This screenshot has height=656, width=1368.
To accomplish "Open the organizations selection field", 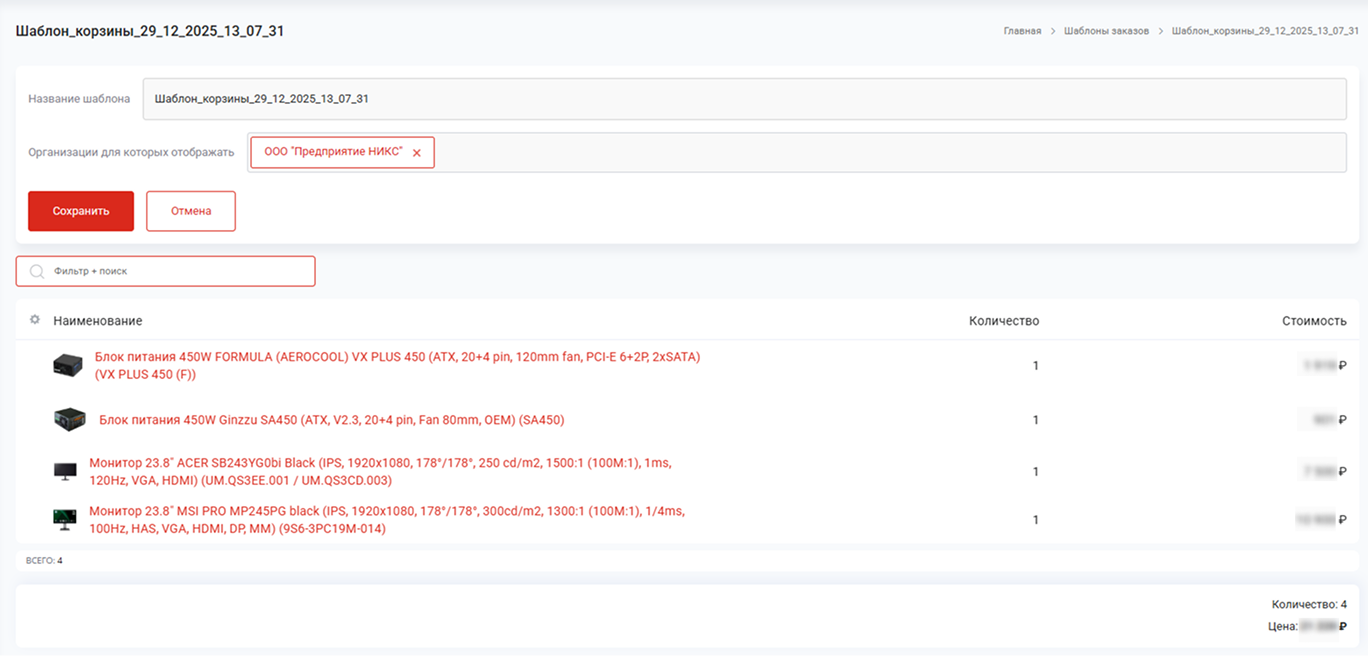I will tap(888, 152).
